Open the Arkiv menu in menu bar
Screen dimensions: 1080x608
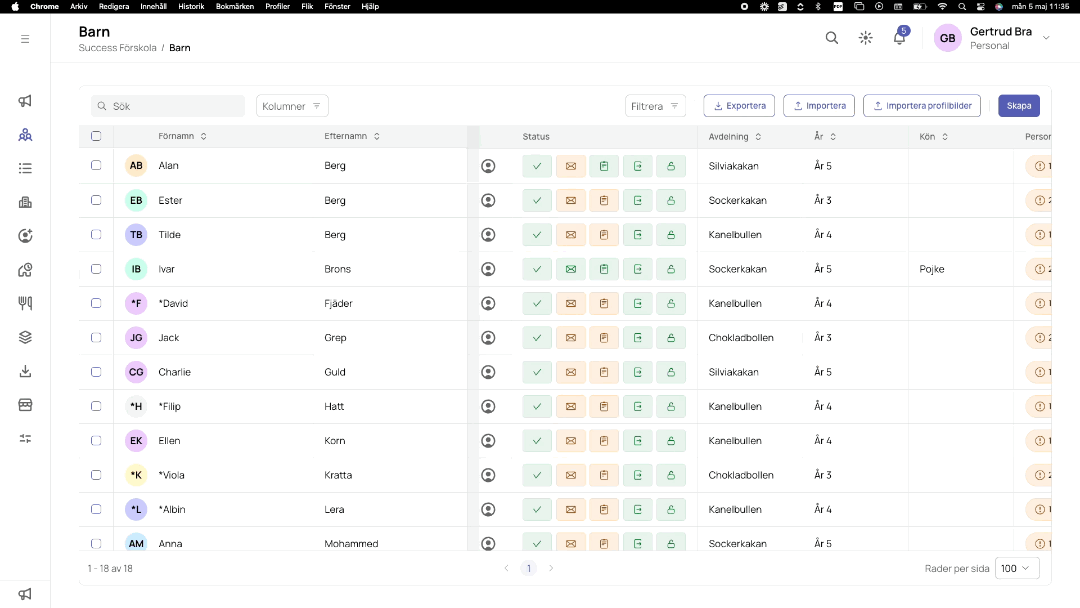[79, 6]
